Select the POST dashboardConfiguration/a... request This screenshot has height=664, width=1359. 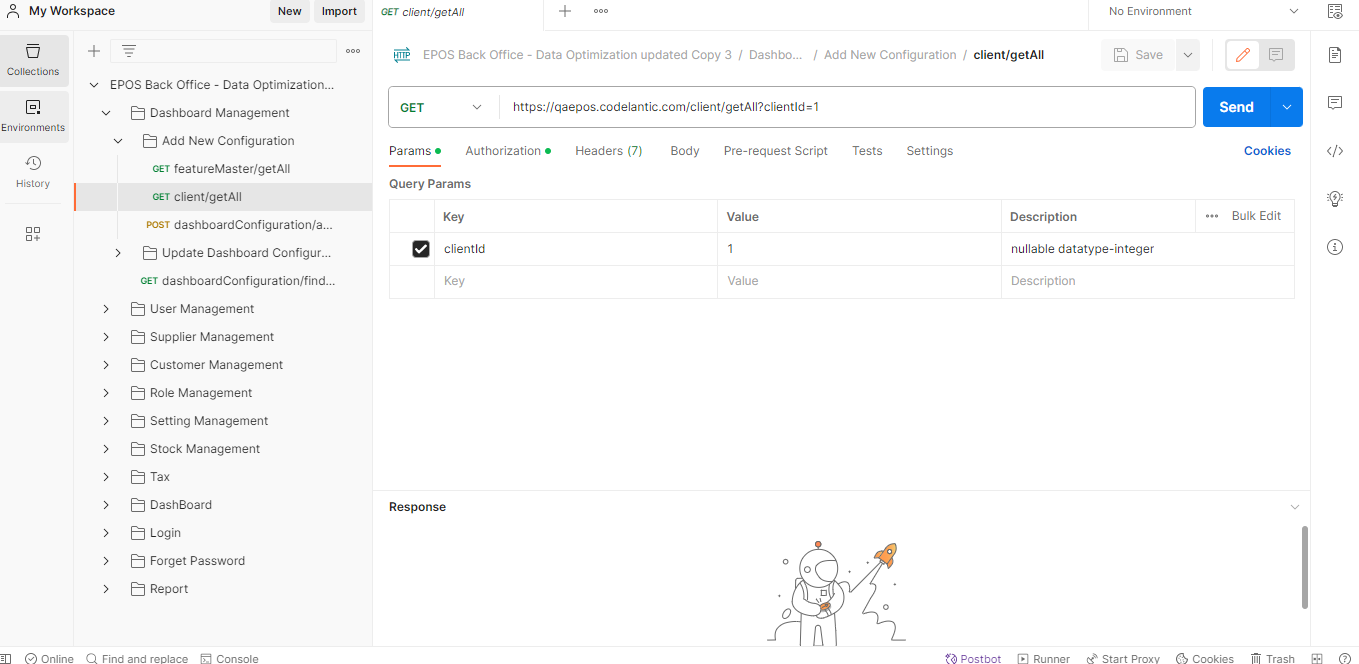click(239, 225)
